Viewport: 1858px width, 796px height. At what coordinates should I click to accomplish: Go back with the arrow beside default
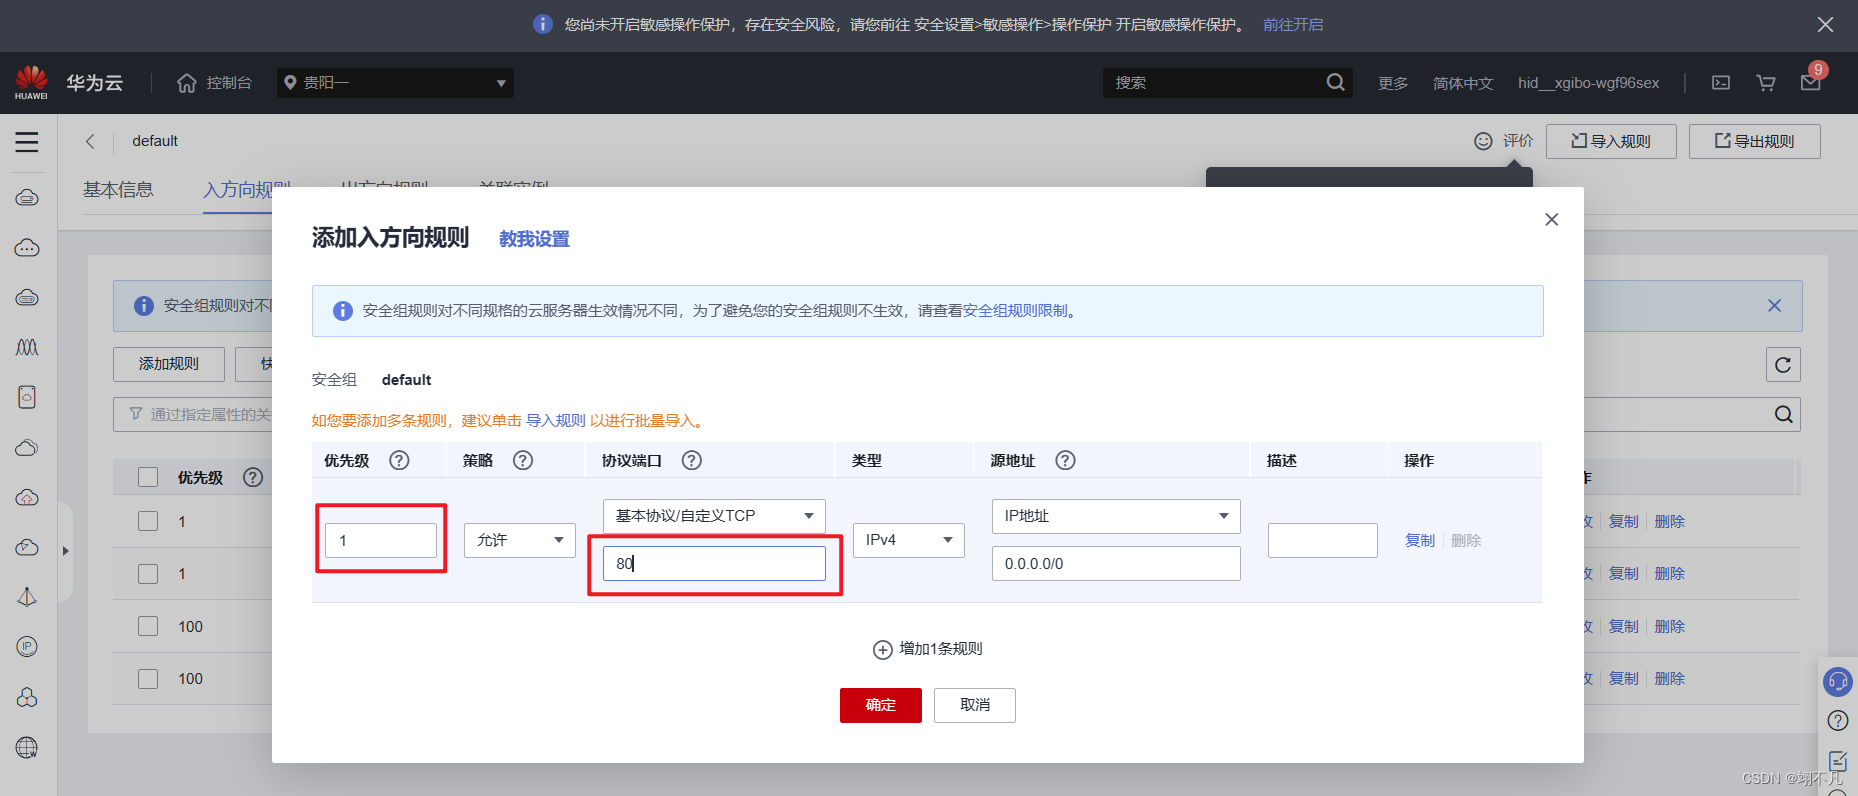pos(90,141)
